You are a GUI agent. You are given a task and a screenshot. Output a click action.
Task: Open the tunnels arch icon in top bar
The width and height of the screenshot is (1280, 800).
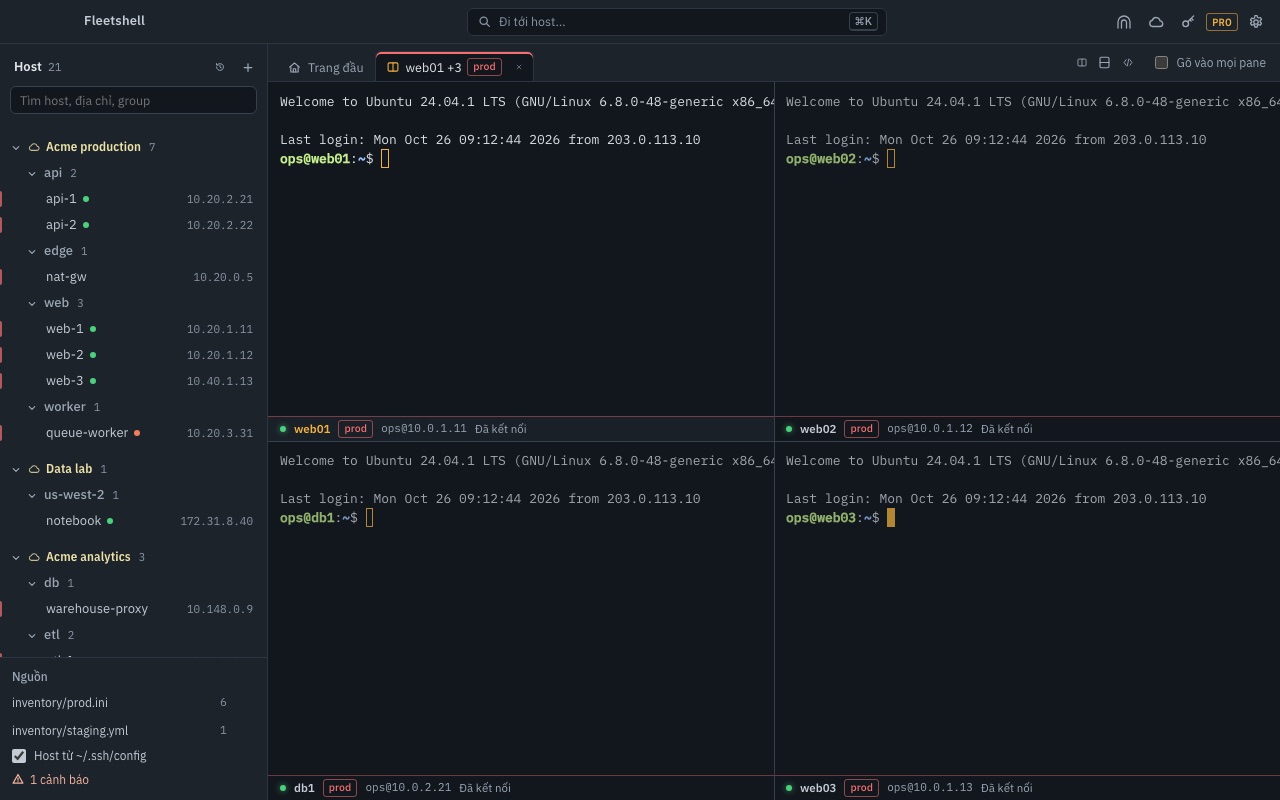pyautogui.click(x=1124, y=22)
